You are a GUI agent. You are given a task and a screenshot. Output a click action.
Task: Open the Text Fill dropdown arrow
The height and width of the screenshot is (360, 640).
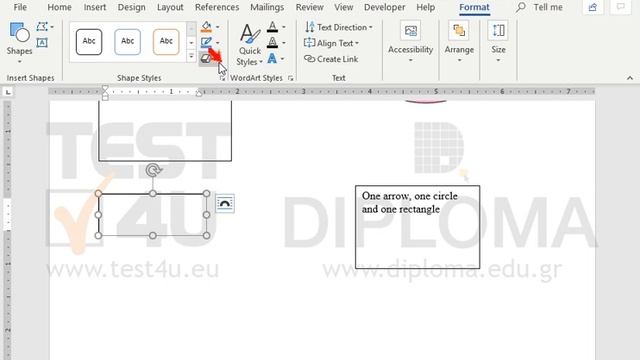pos(284,27)
